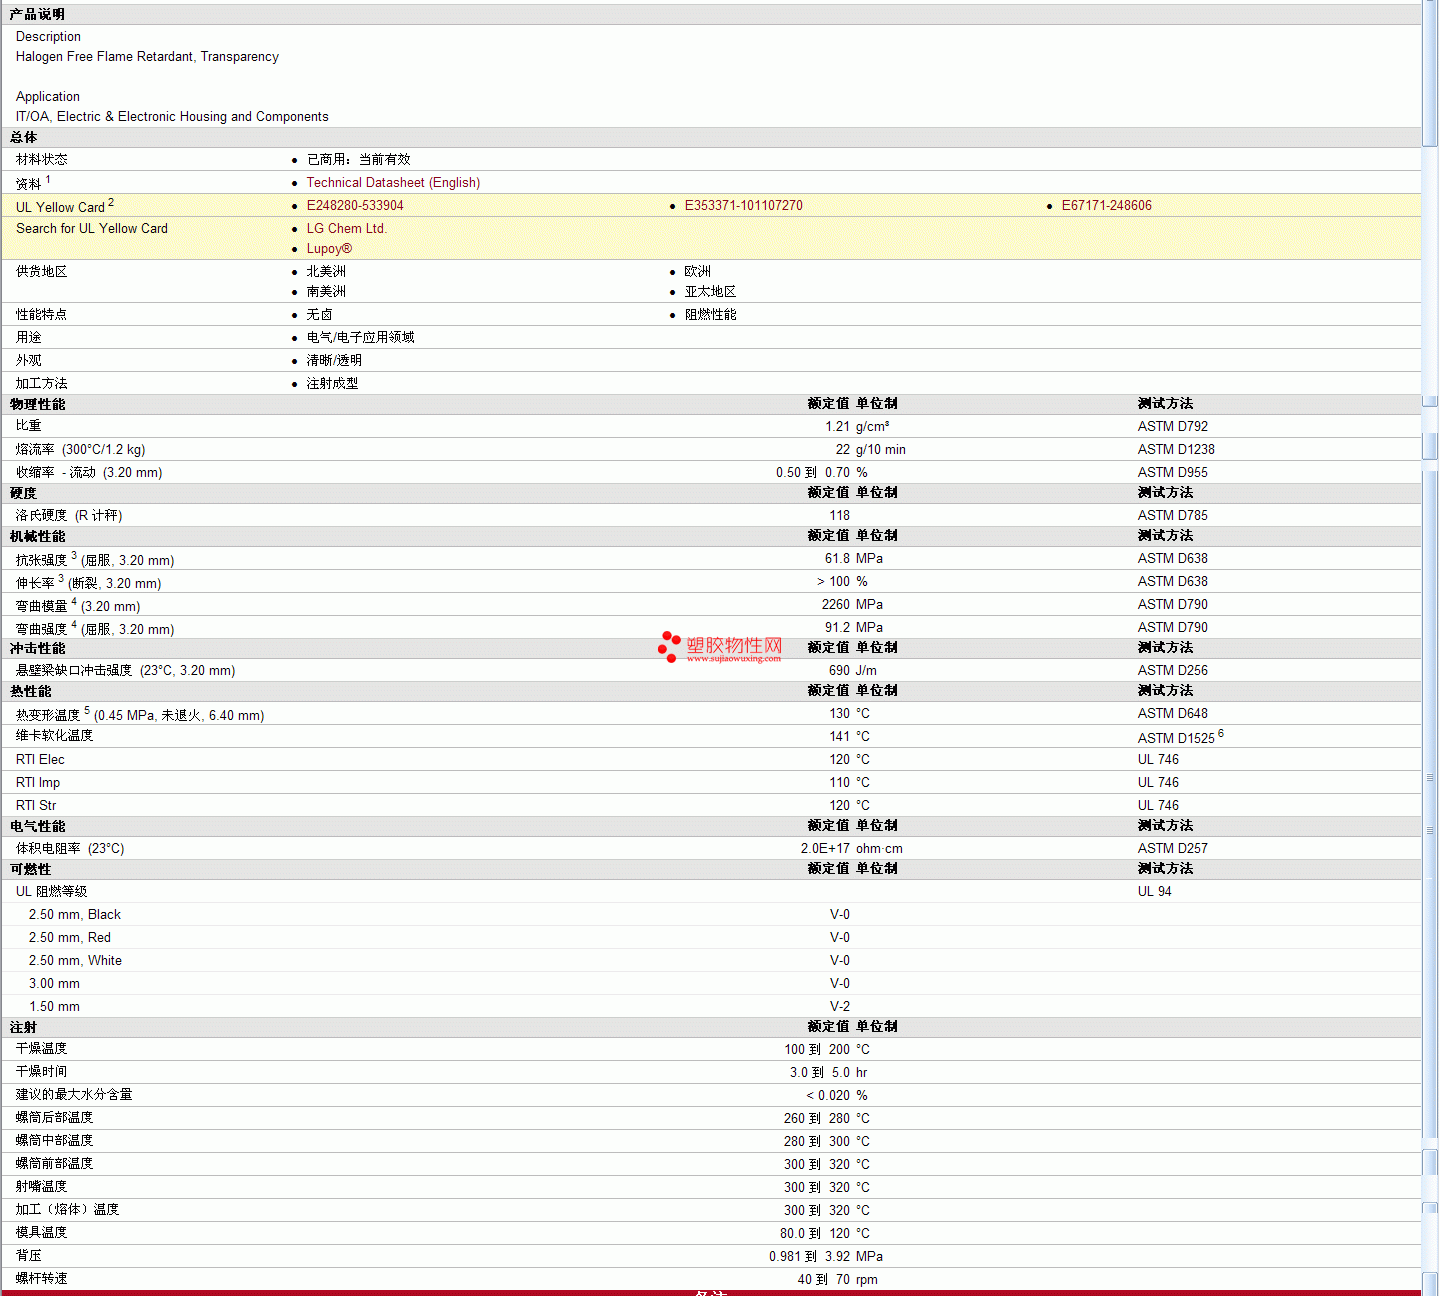Click the flexural strength value 91.2
Image resolution: width=1440 pixels, height=1296 pixels.
838,628
